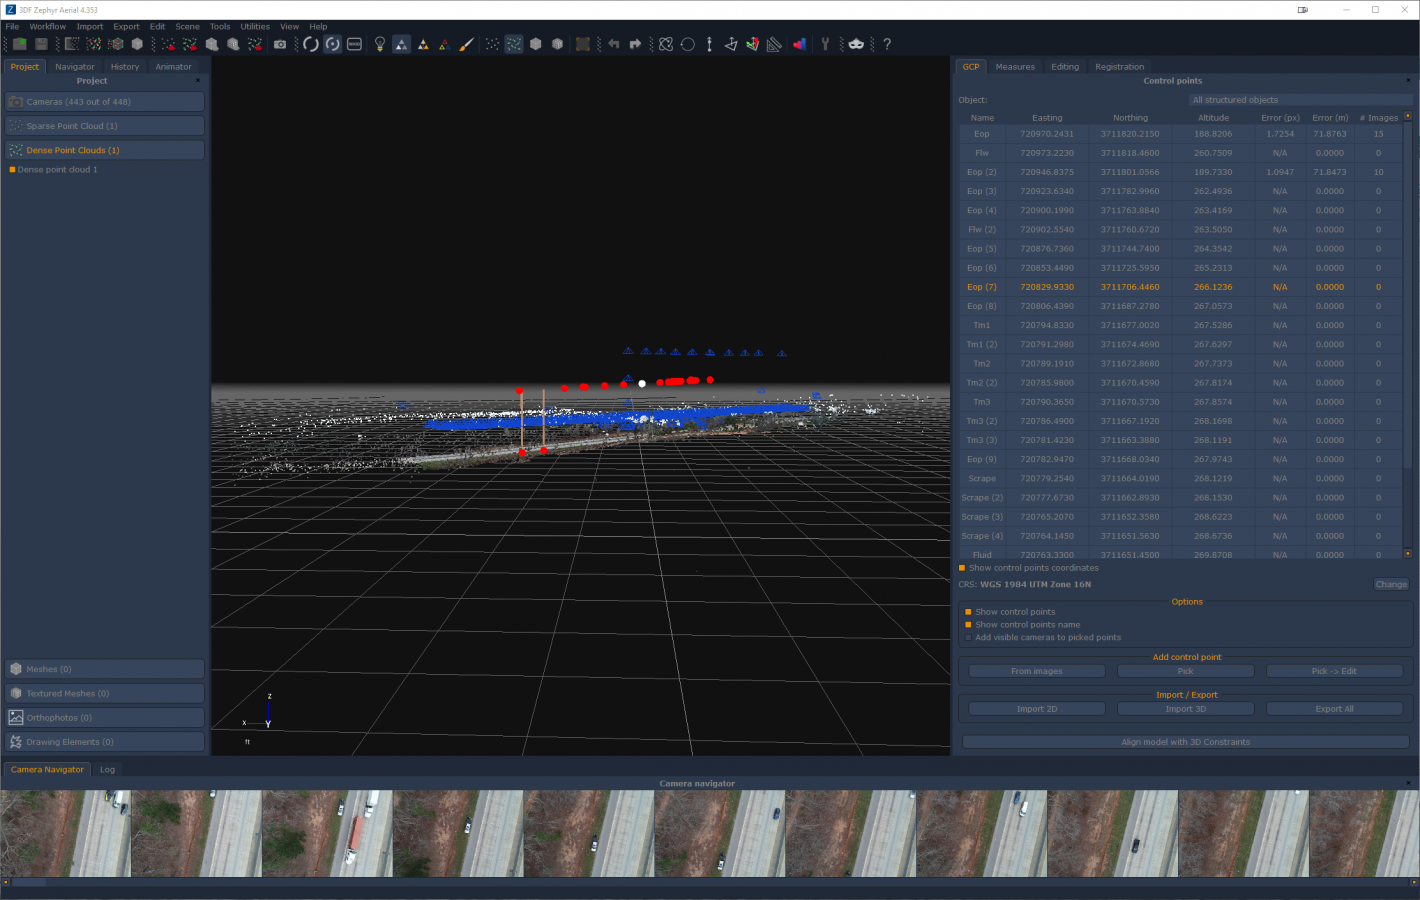1420x900 pixels.
Task: Enable Add visible cameras to picked points
Action: click(968, 637)
